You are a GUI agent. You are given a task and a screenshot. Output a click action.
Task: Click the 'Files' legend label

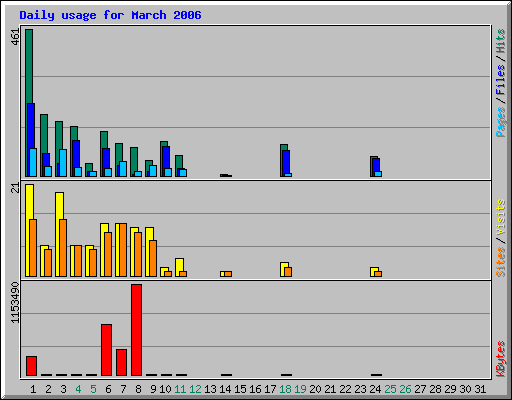pos(501,79)
